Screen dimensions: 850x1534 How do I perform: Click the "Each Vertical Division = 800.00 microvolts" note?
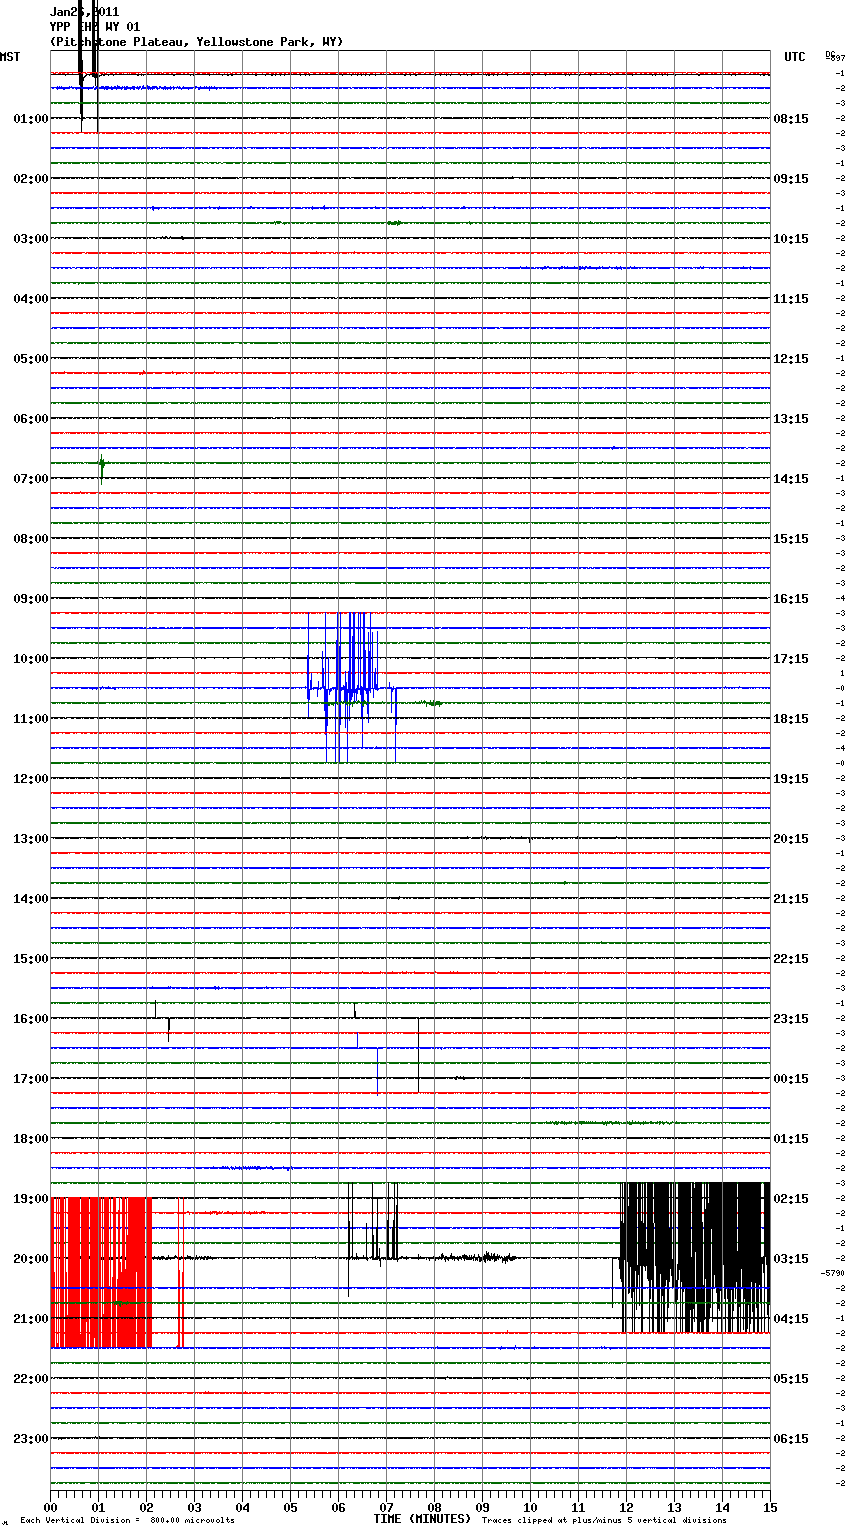pyautogui.click(x=127, y=1521)
